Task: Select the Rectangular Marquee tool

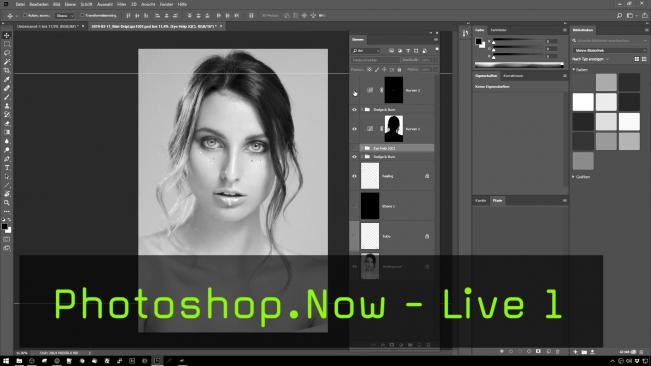Action: click(x=7, y=44)
